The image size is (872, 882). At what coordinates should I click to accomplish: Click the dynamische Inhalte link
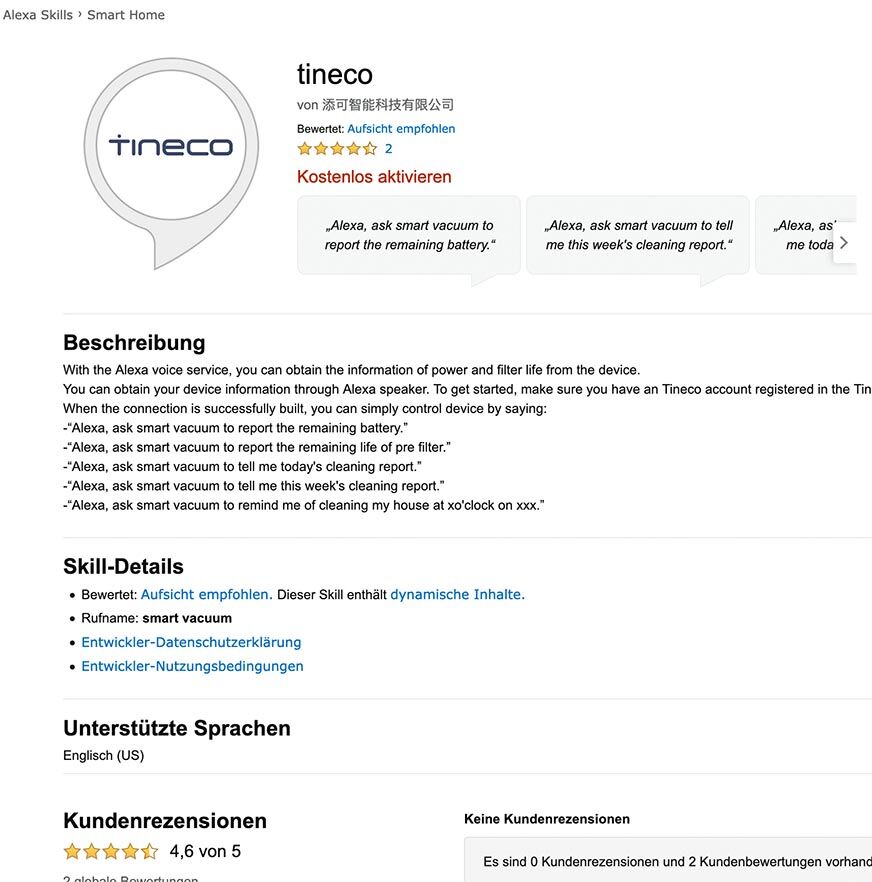pos(456,594)
